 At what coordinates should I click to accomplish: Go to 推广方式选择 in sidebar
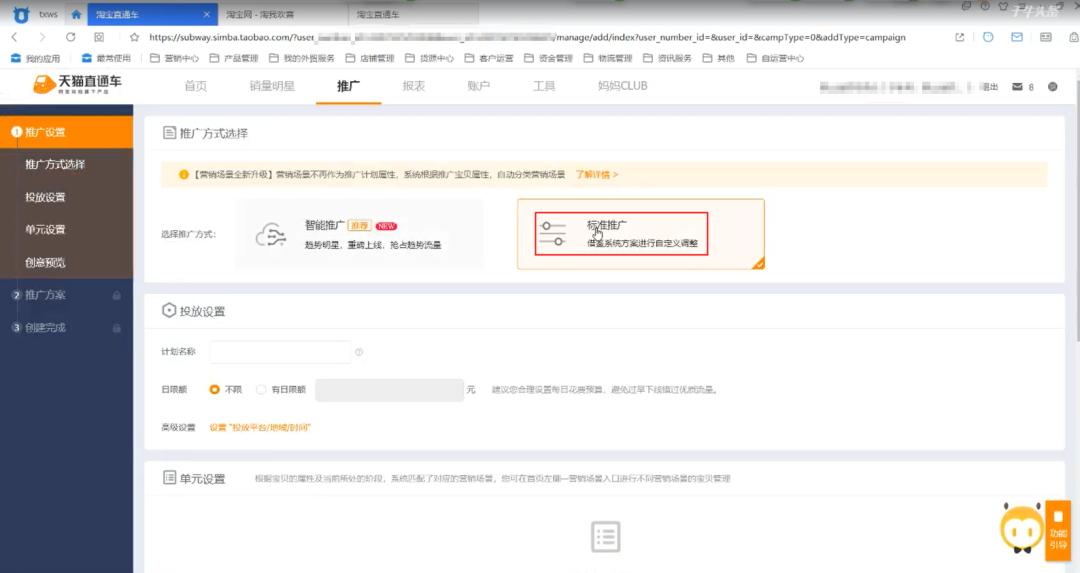(55, 165)
